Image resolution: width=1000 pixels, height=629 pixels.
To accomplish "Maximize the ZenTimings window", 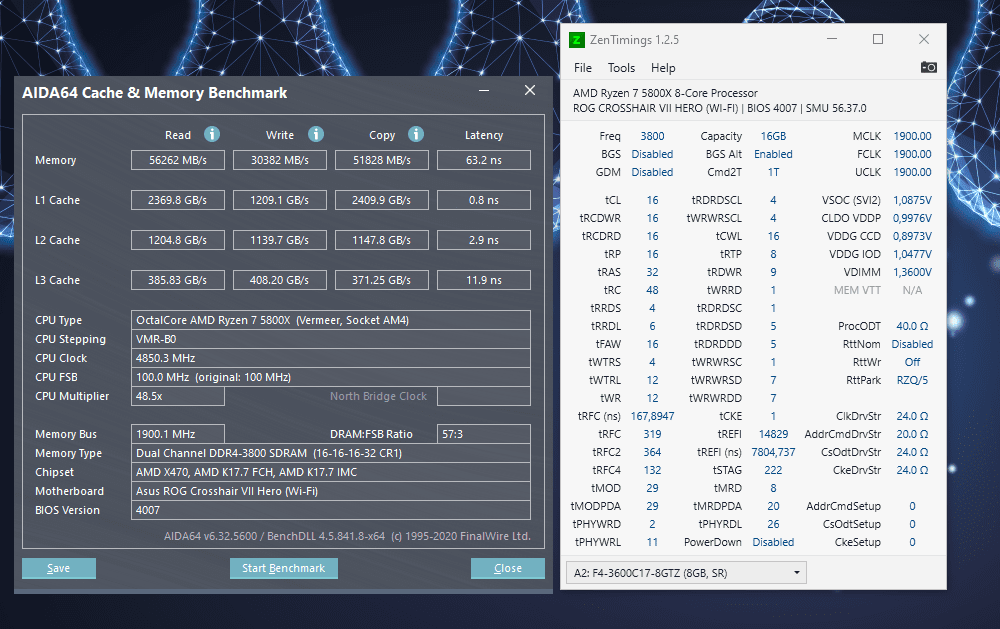I will pyautogui.click(x=878, y=40).
